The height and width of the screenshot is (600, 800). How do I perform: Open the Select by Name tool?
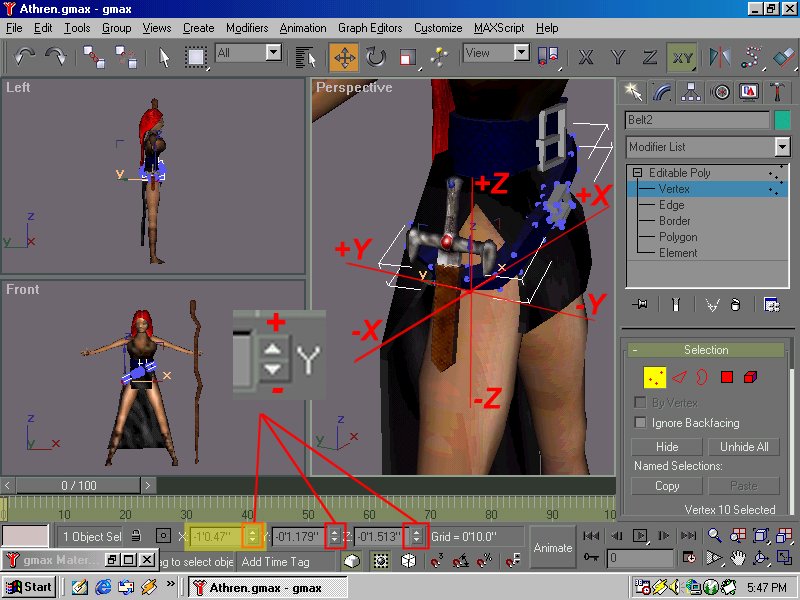(306, 57)
